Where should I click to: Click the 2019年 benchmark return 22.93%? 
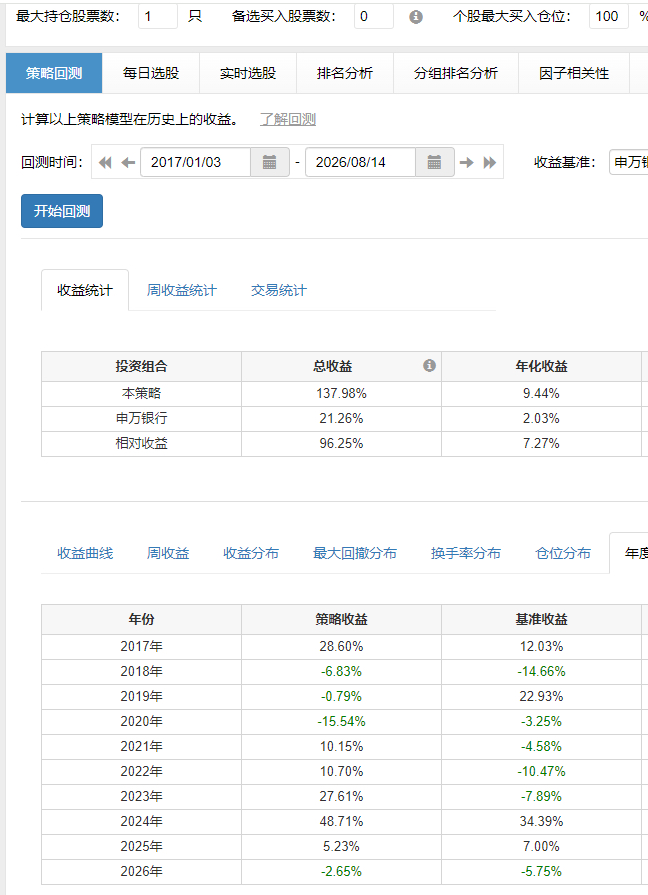click(541, 696)
